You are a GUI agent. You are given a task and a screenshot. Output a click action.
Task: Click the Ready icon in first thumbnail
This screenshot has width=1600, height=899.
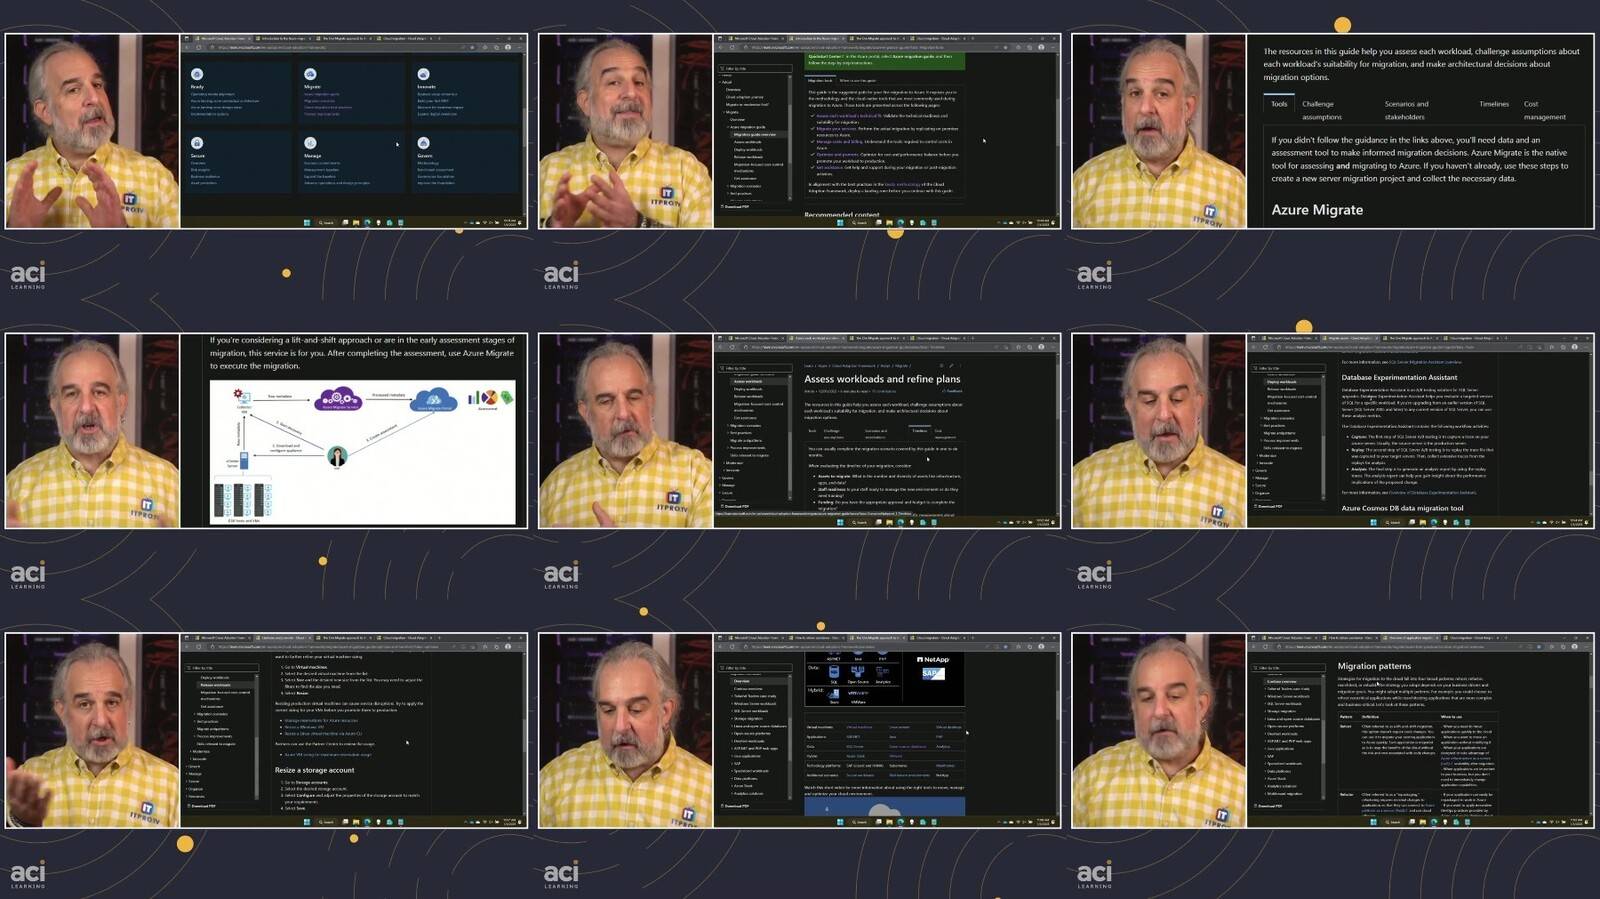197,74
